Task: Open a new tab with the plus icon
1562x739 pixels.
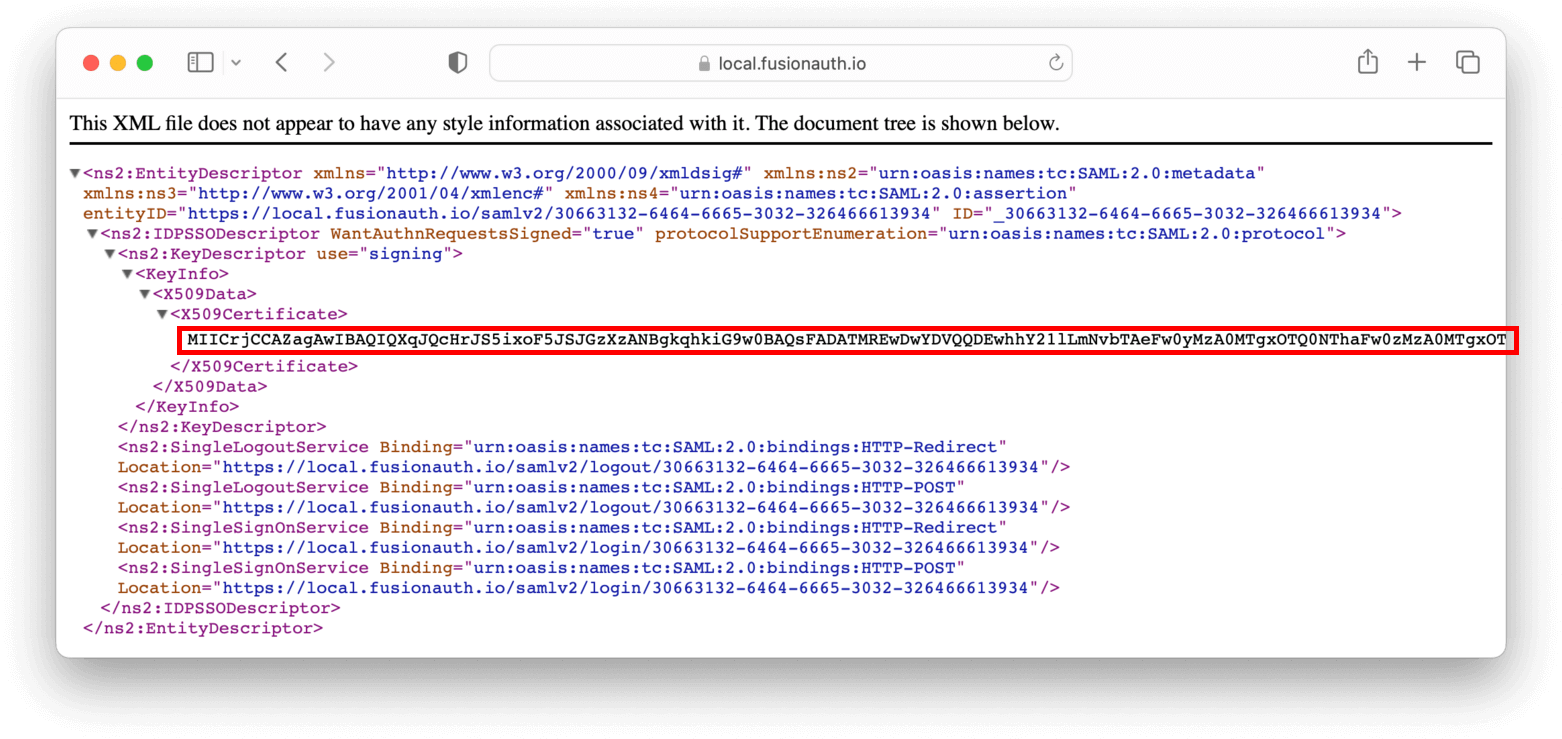Action: [1417, 63]
